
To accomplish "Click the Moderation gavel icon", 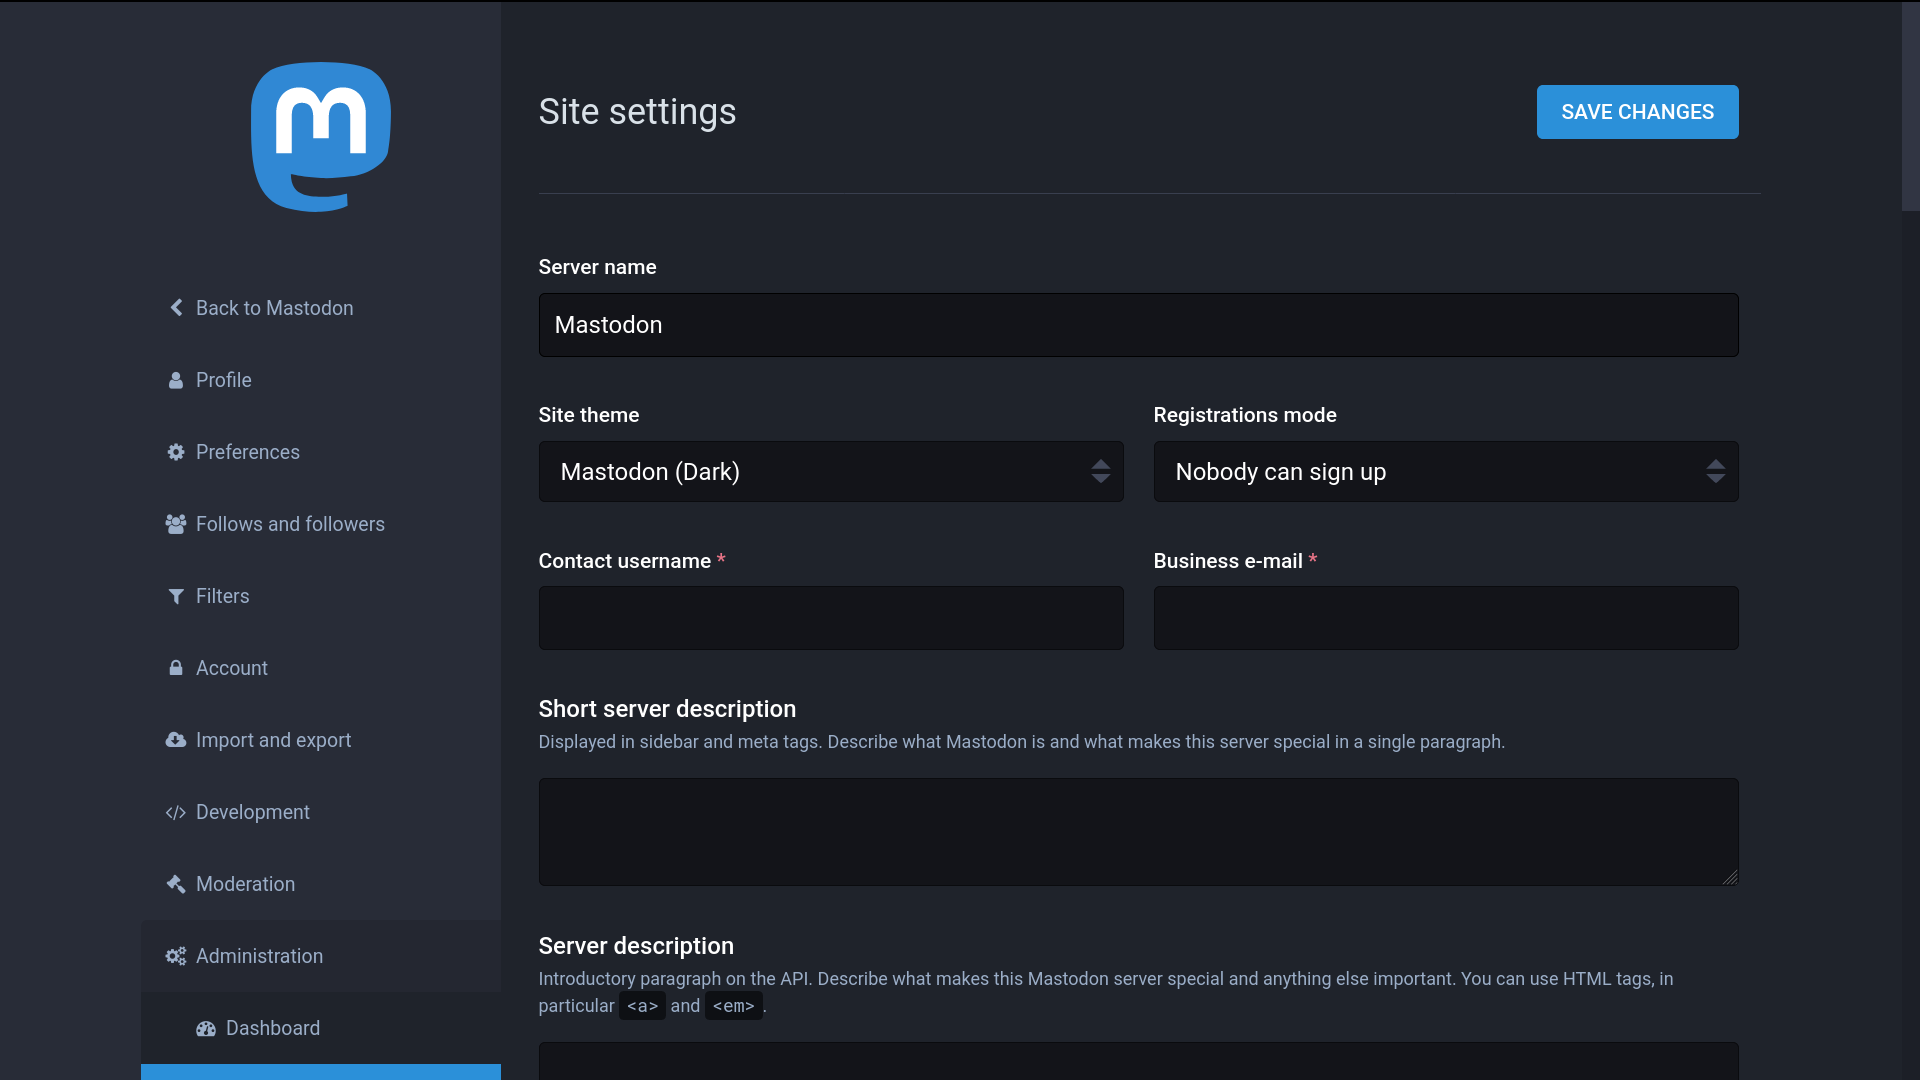I will (176, 884).
